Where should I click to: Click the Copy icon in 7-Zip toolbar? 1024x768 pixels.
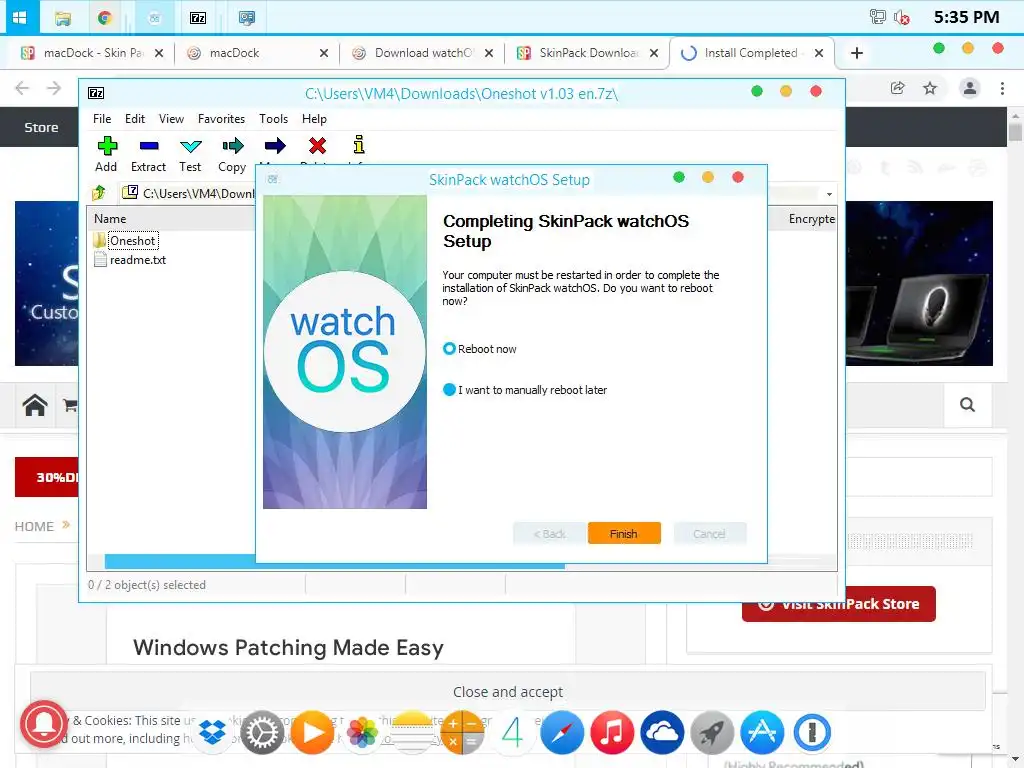pos(232,146)
